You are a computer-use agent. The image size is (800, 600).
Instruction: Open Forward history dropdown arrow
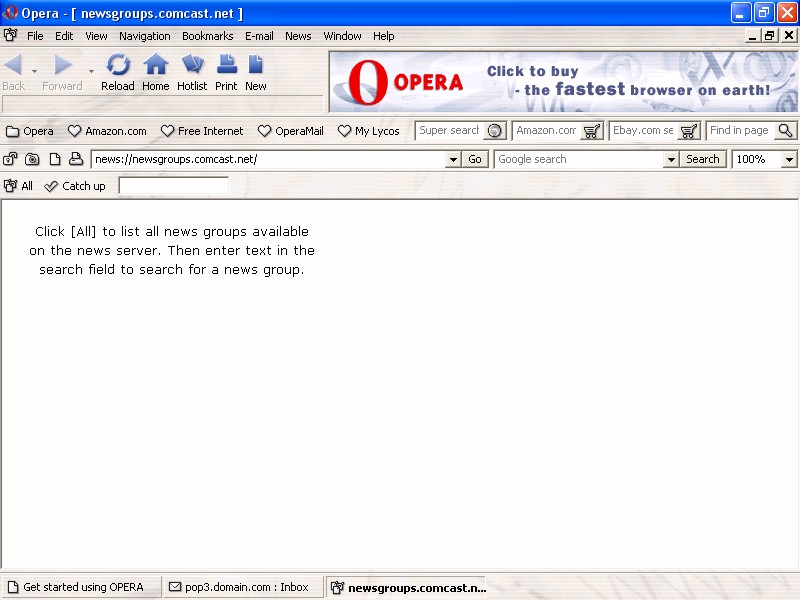point(91,71)
